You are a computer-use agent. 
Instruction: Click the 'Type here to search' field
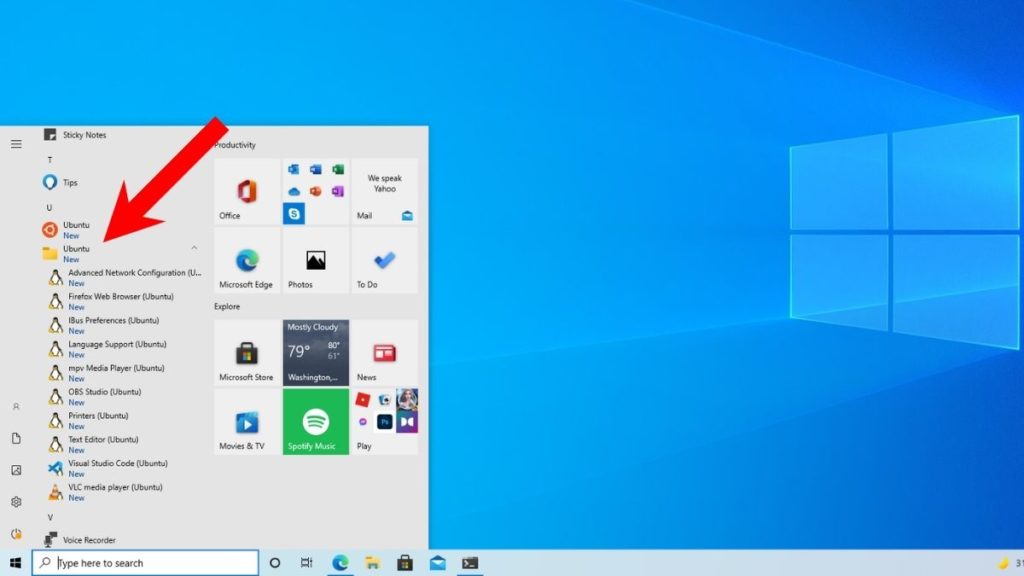point(145,562)
